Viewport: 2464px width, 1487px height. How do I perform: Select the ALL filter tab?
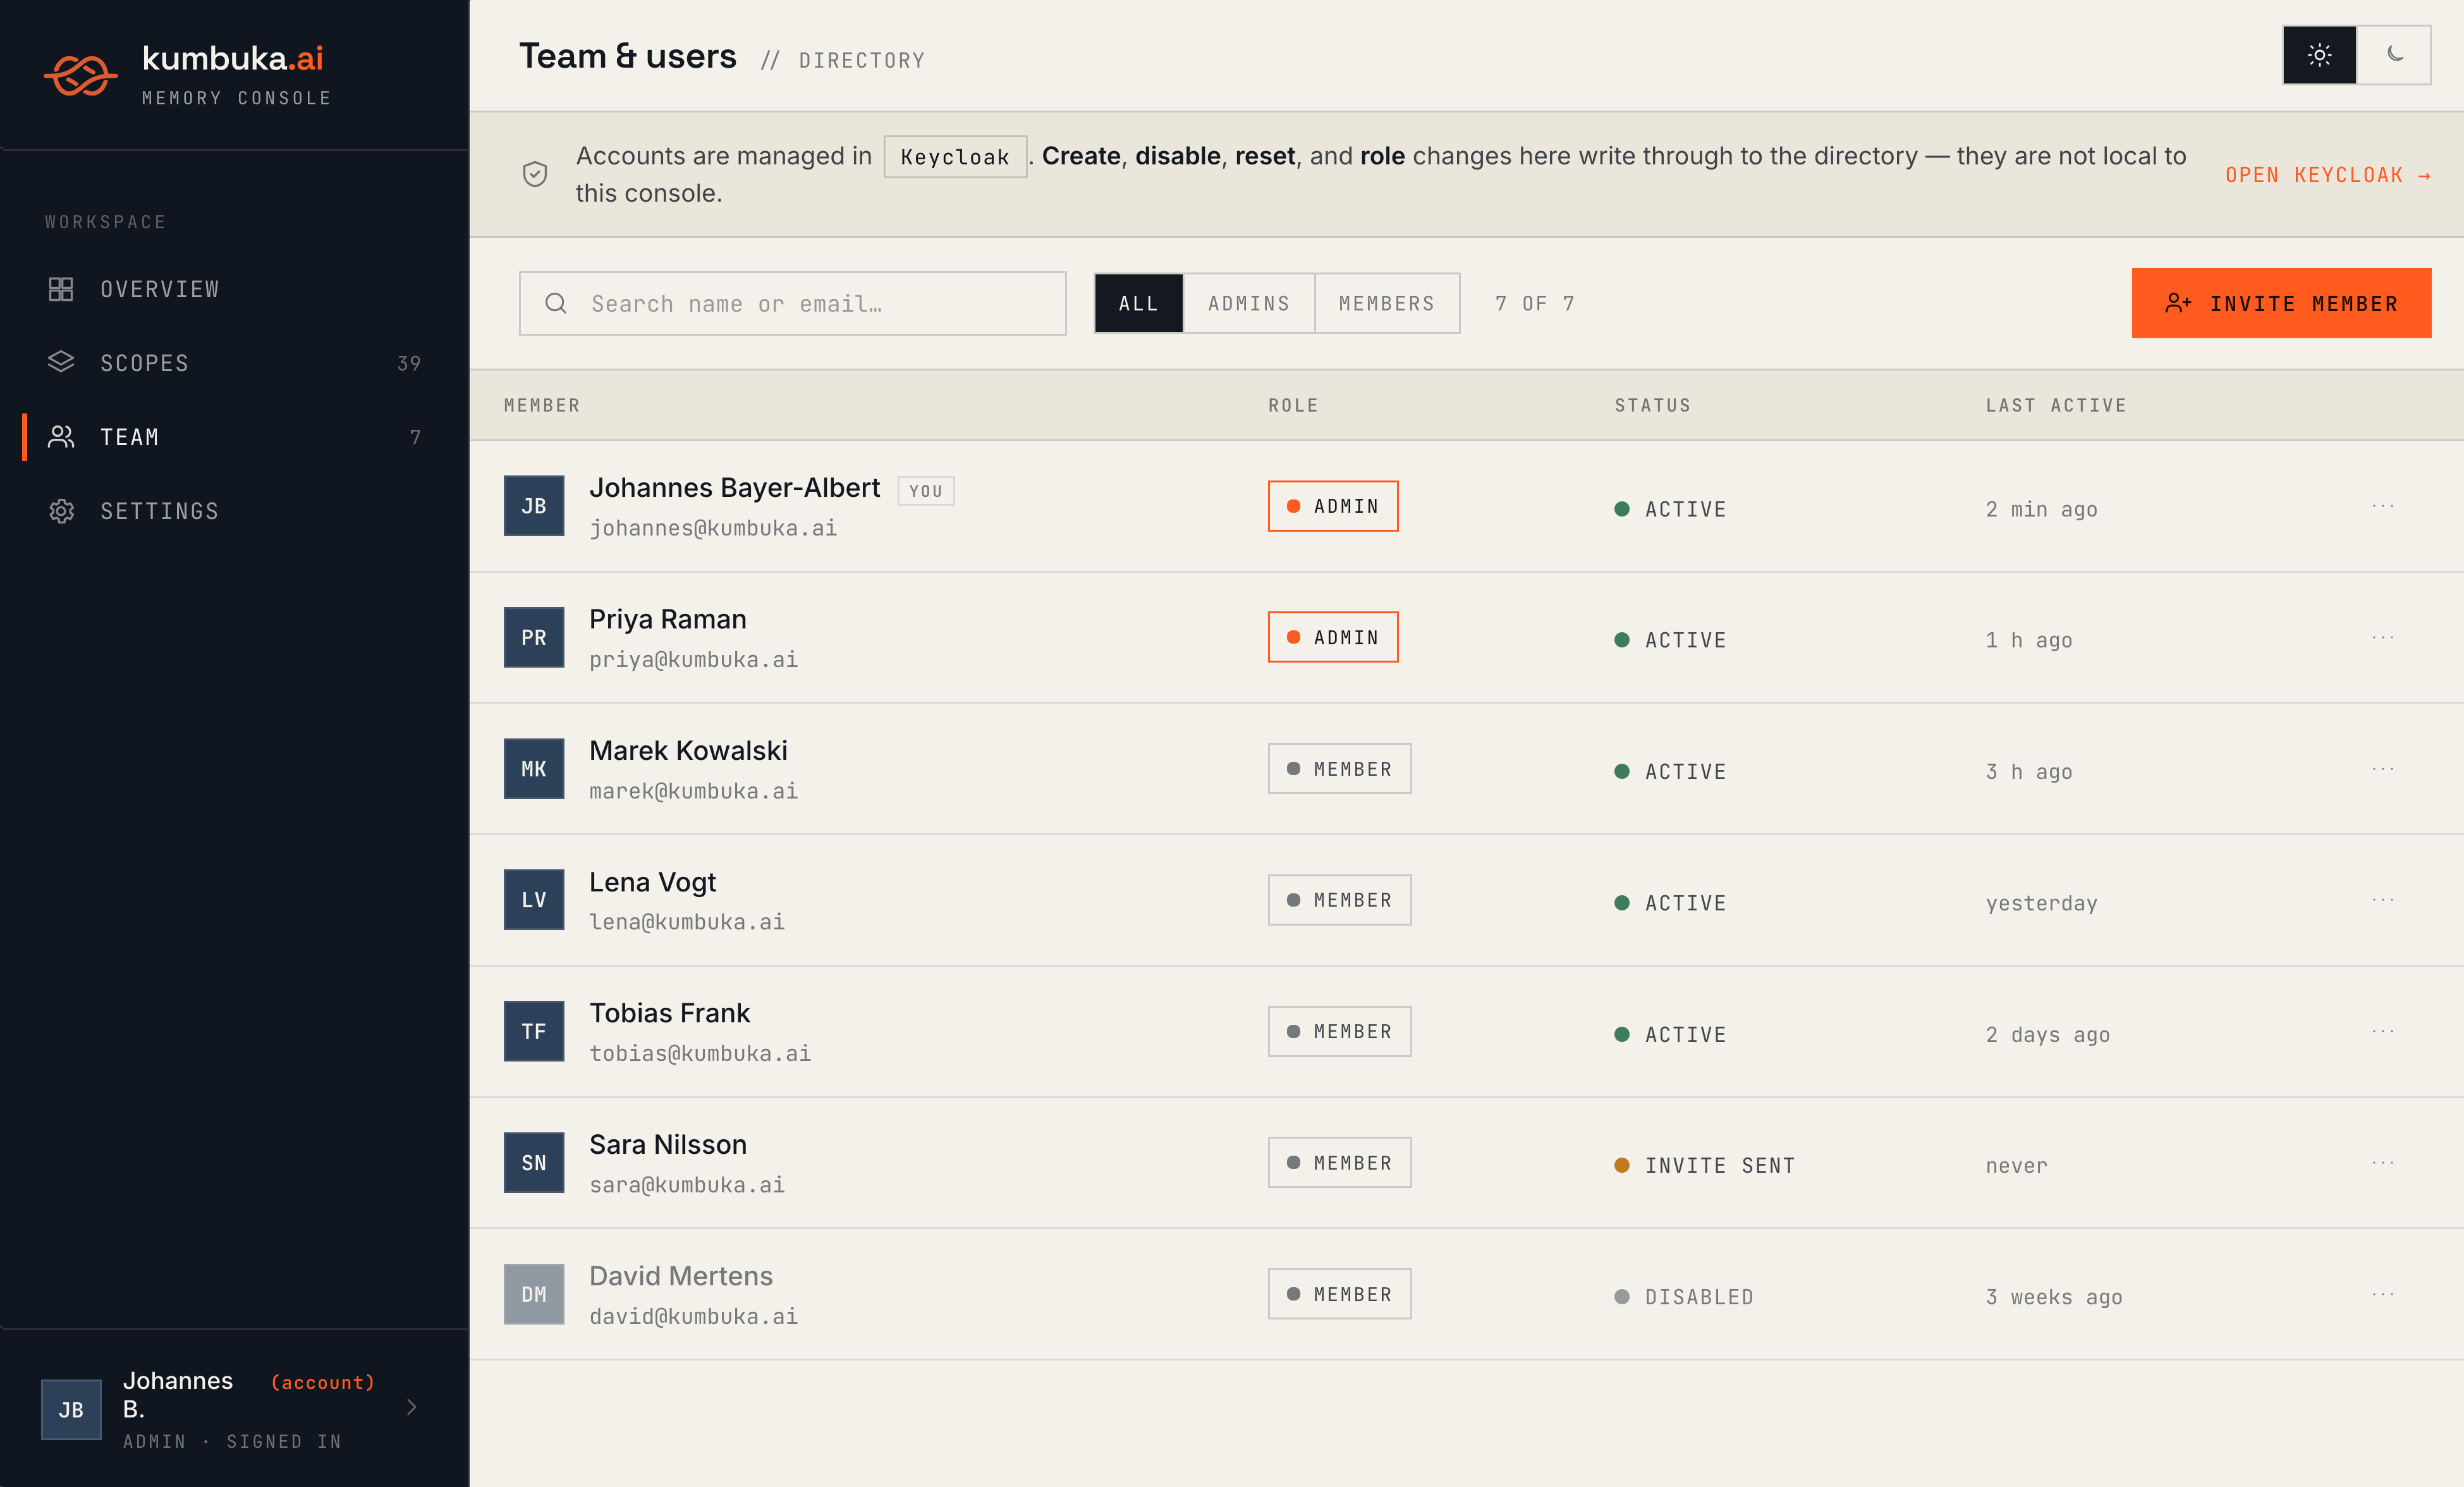(x=1139, y=303)
